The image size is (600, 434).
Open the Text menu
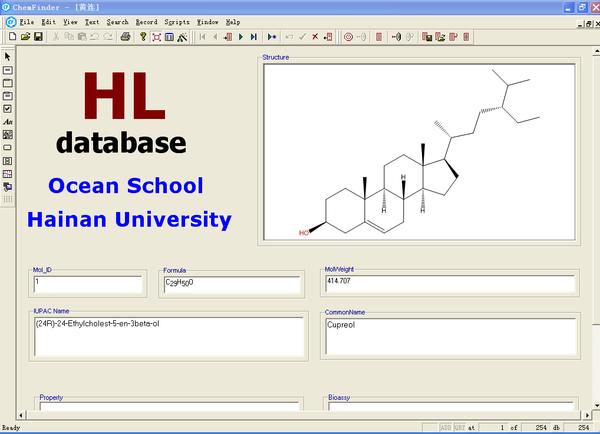[x=92, y=22]
